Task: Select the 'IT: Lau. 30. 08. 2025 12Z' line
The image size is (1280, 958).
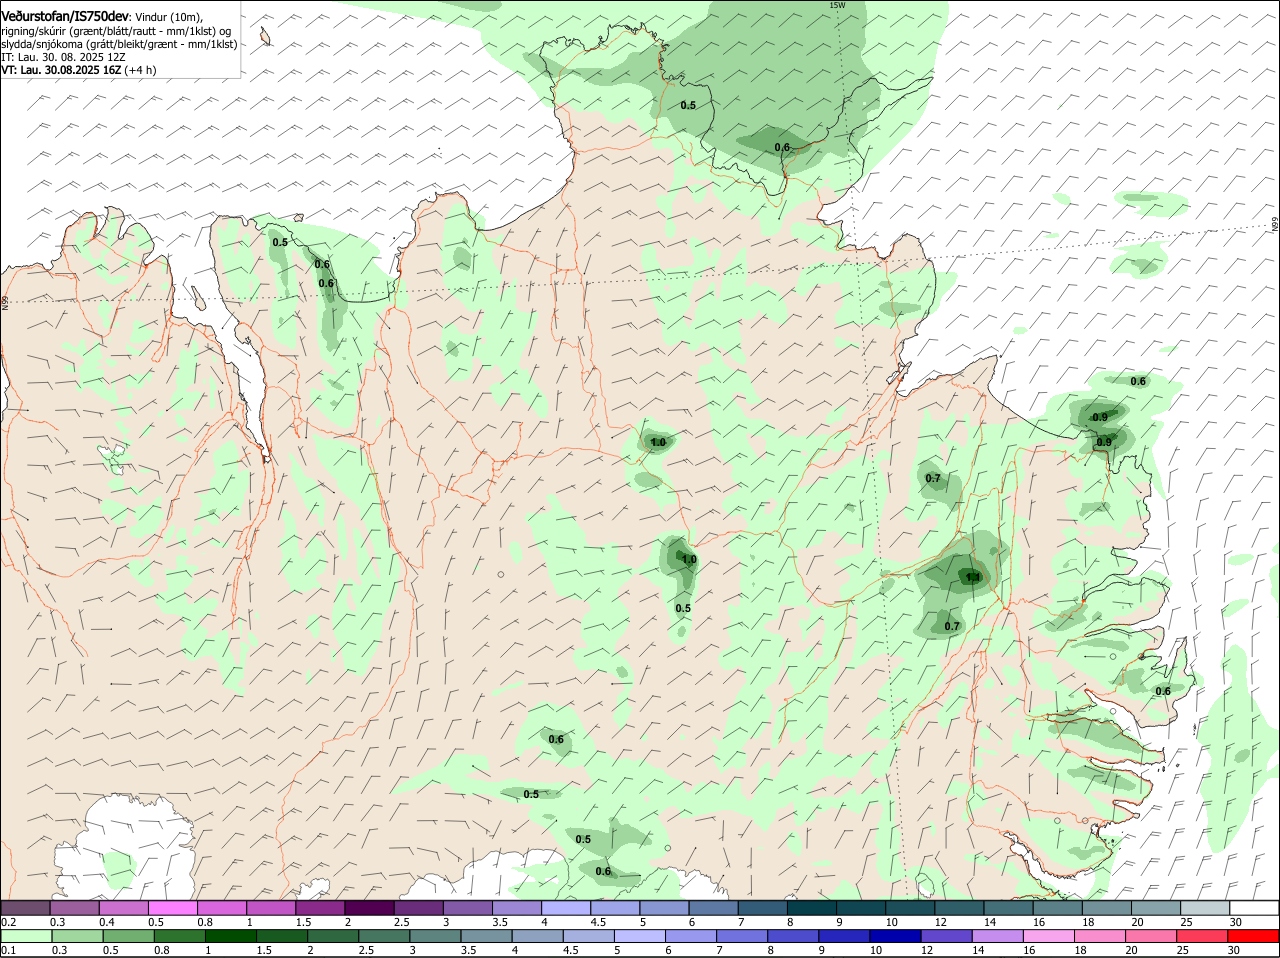Action: click(63, 57)
